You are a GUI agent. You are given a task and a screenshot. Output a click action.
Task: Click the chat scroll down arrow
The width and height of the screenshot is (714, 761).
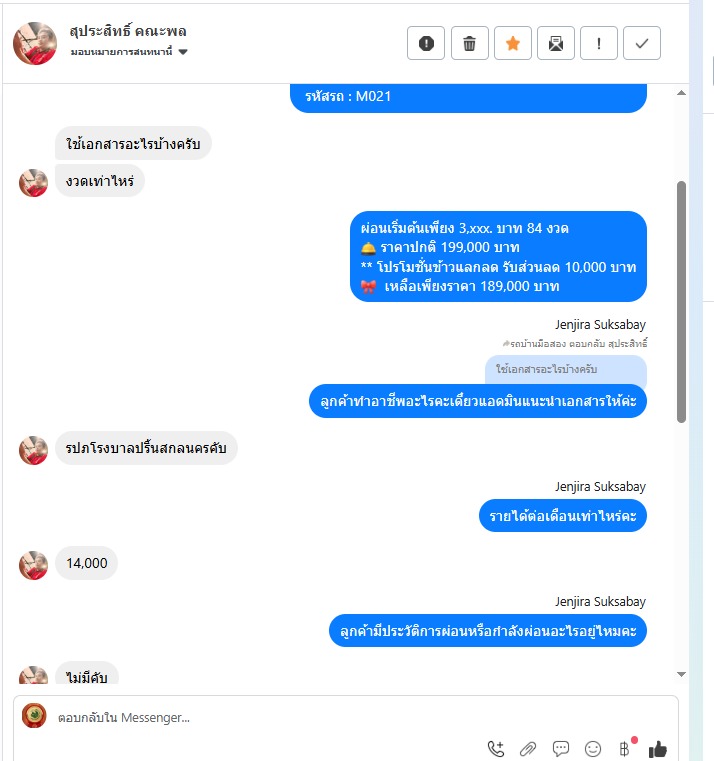(681, 674)
